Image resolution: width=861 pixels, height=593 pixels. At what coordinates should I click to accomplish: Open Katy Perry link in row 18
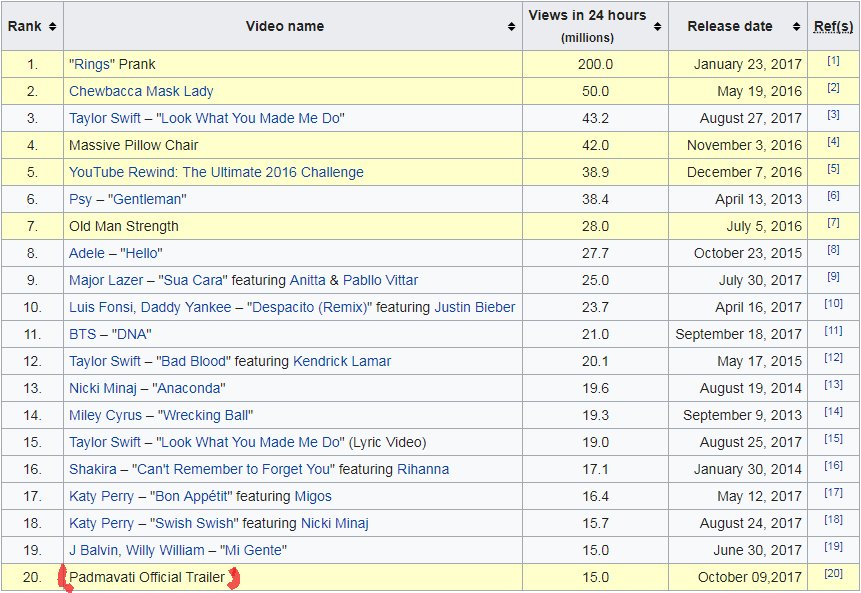102,523
